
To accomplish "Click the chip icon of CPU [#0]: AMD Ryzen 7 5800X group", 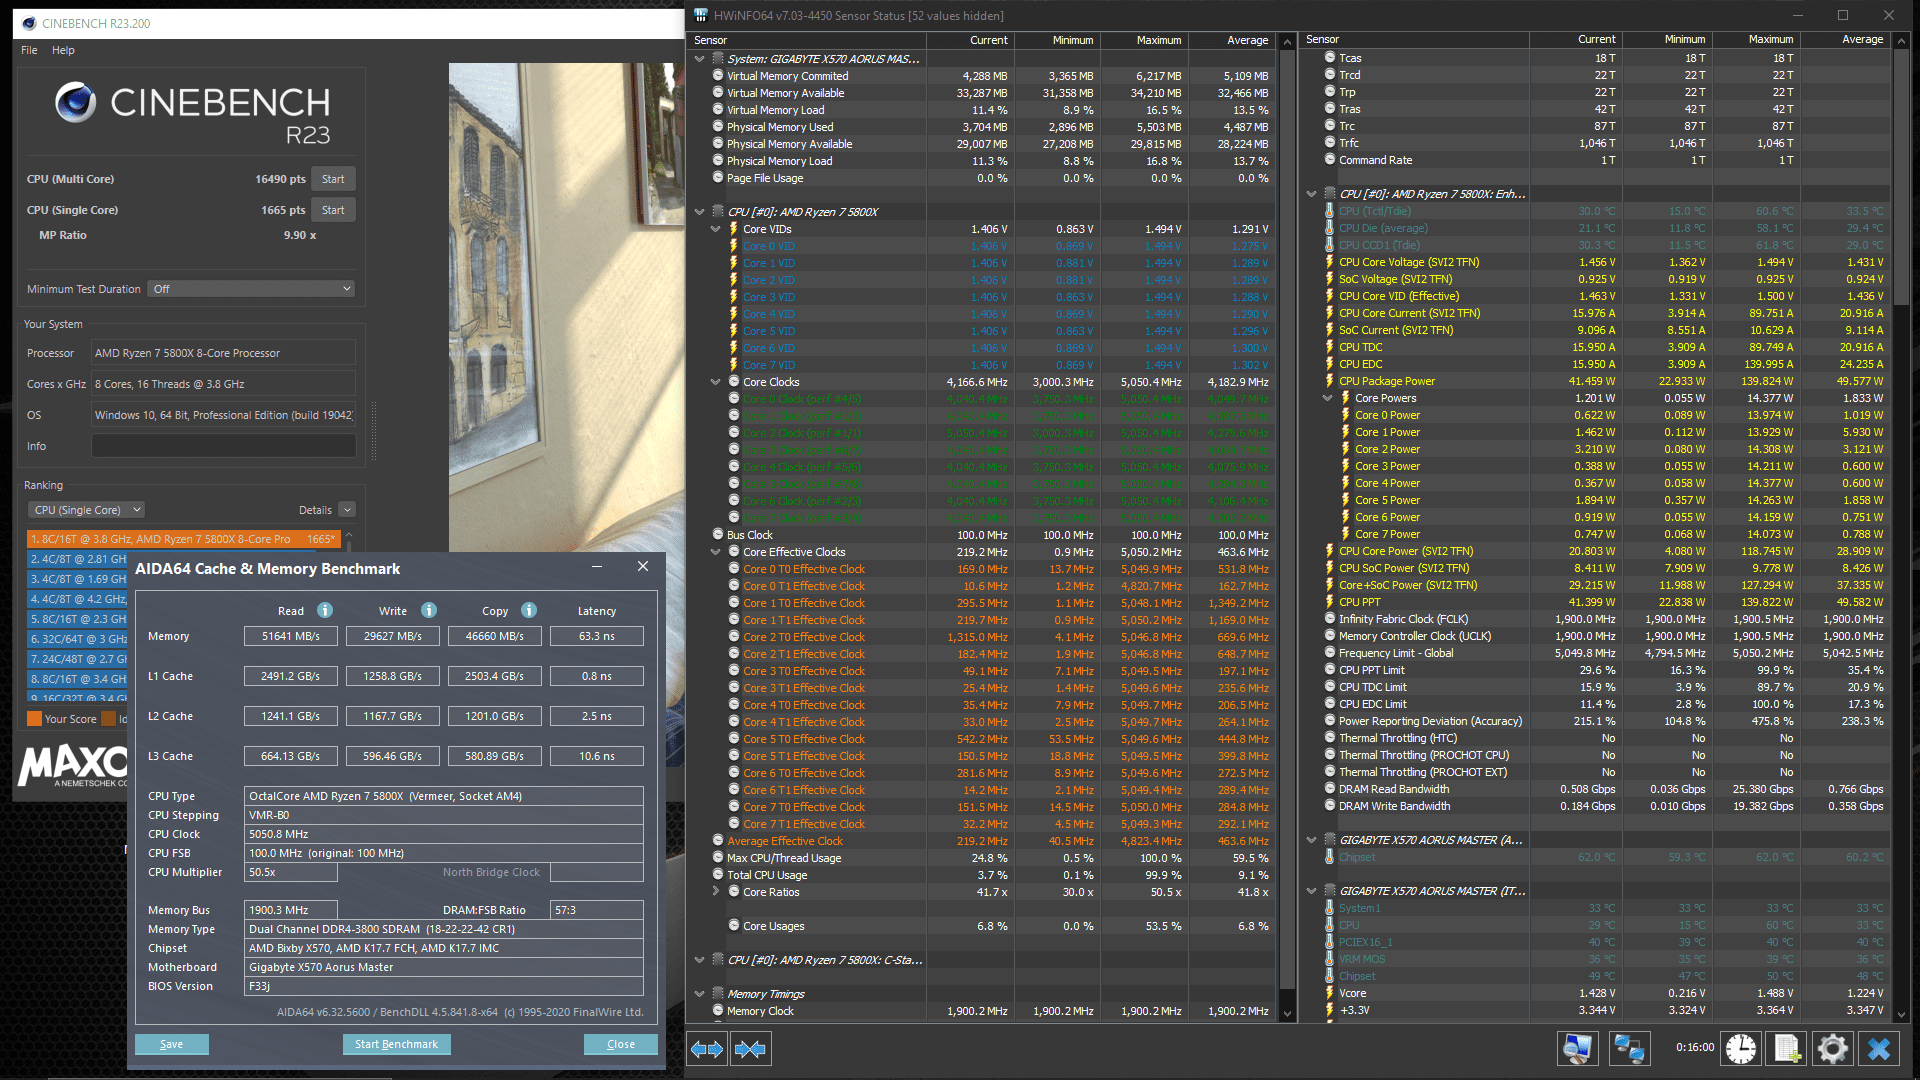I will coord(718,212).
